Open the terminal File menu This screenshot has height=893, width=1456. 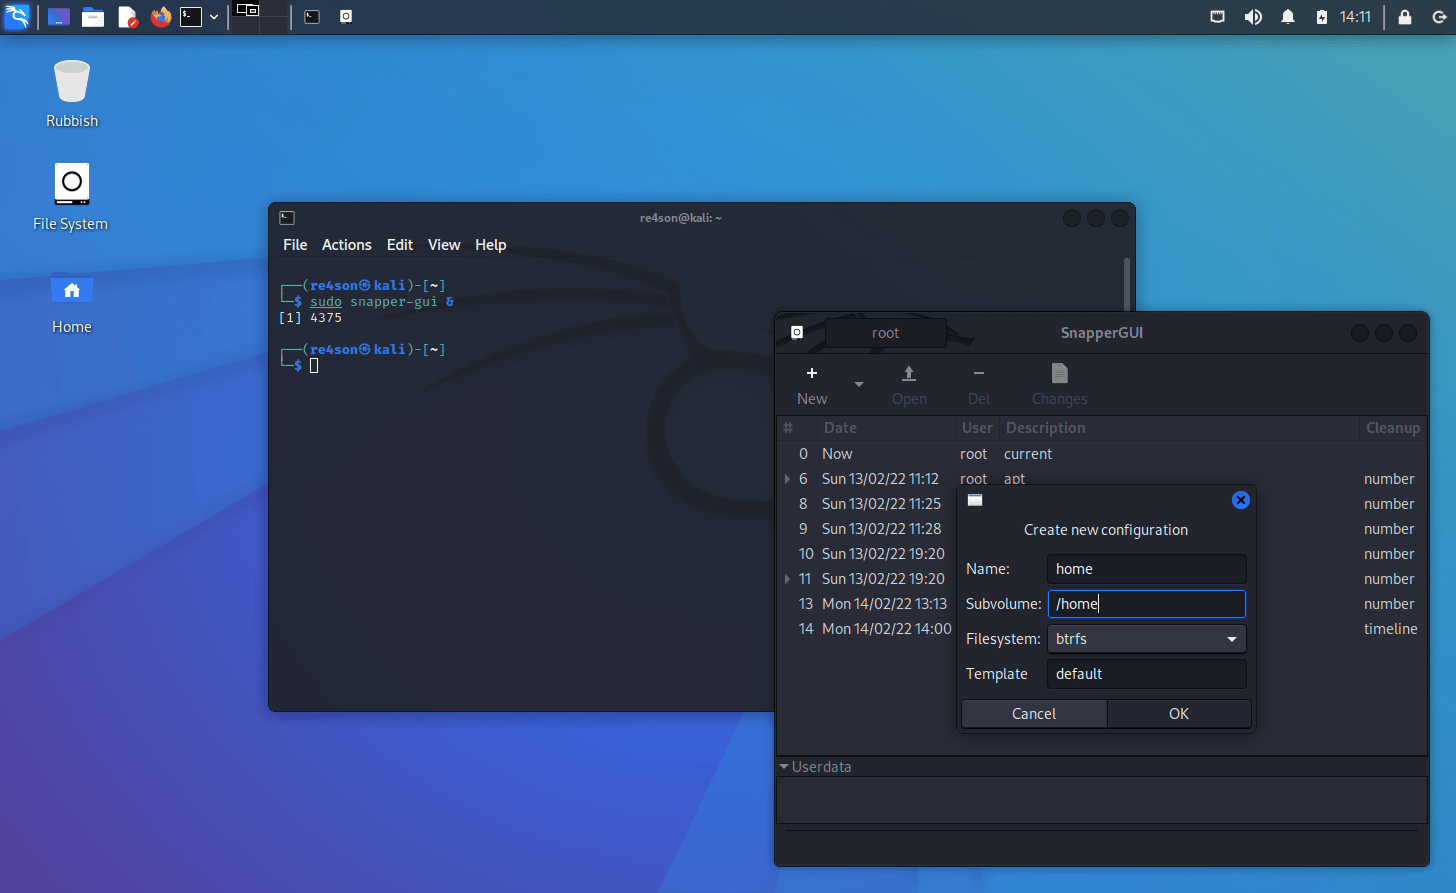295,245
